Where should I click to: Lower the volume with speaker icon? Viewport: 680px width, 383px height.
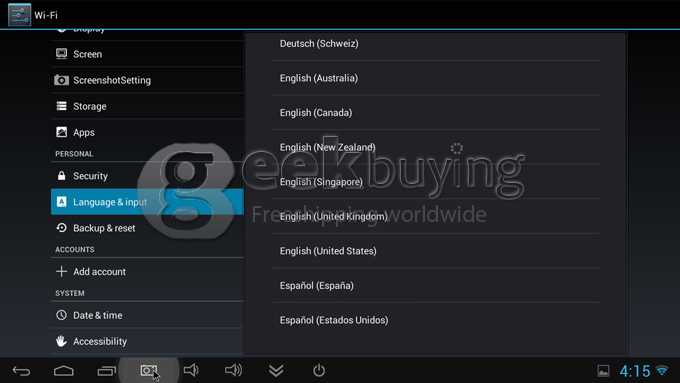pyautogui.click(x=191, y=370)
